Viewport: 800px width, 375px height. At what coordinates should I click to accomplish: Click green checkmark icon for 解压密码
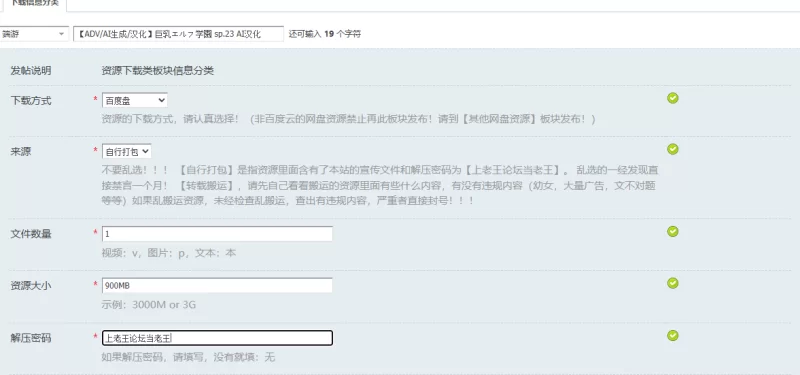672,335
